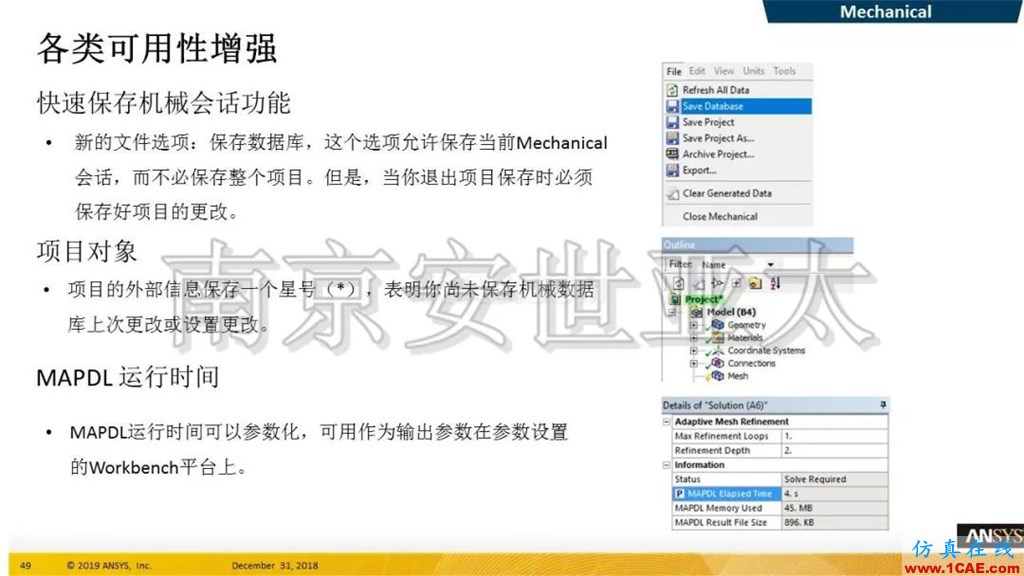The height and width of the screenshot is (576, 1024).
Task: Click the MAPDL Memory Used row
Action: 780,508
